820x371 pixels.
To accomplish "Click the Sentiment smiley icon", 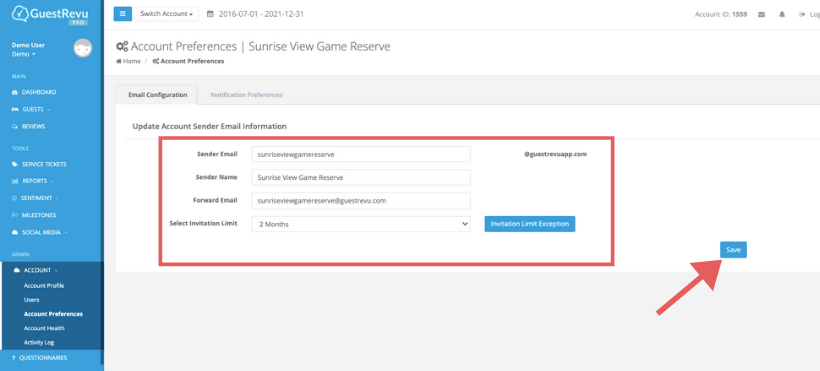I will point(15,198).
